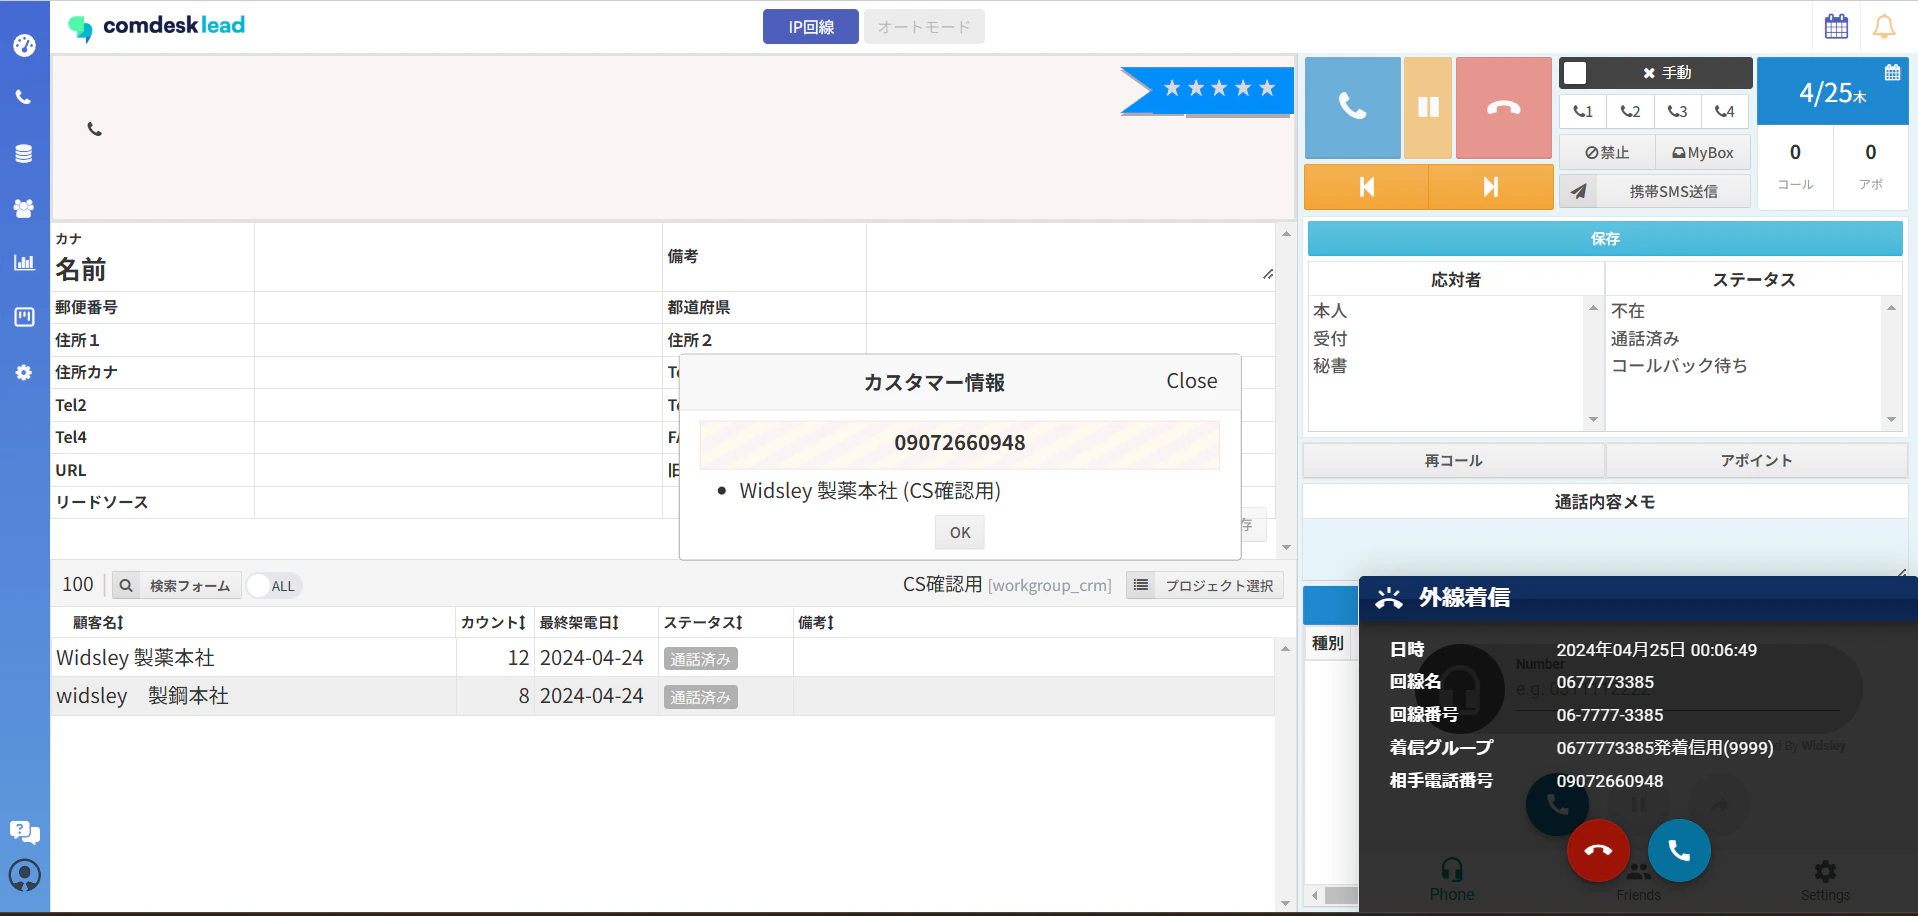
Task: Select コールバック待ち in ステータス list
Action: tap(1679, 366)
